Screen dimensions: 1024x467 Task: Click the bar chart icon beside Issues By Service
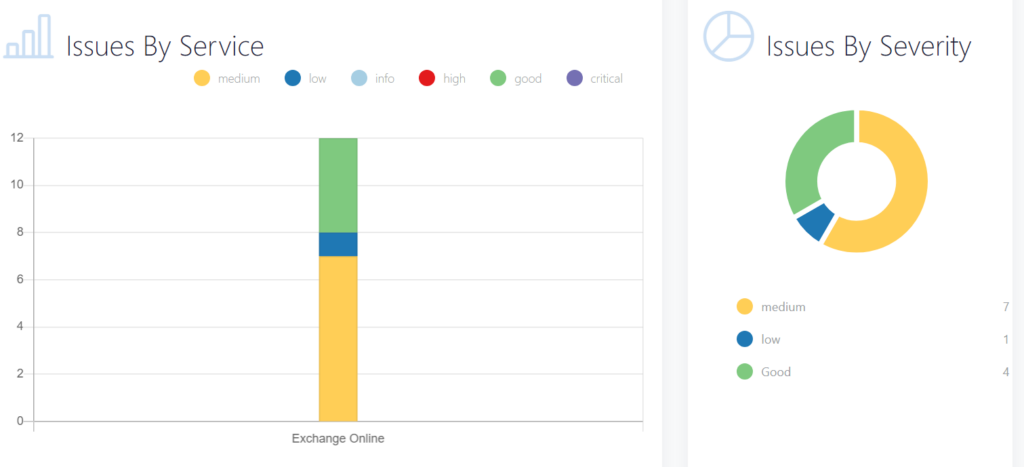point(28,36)
